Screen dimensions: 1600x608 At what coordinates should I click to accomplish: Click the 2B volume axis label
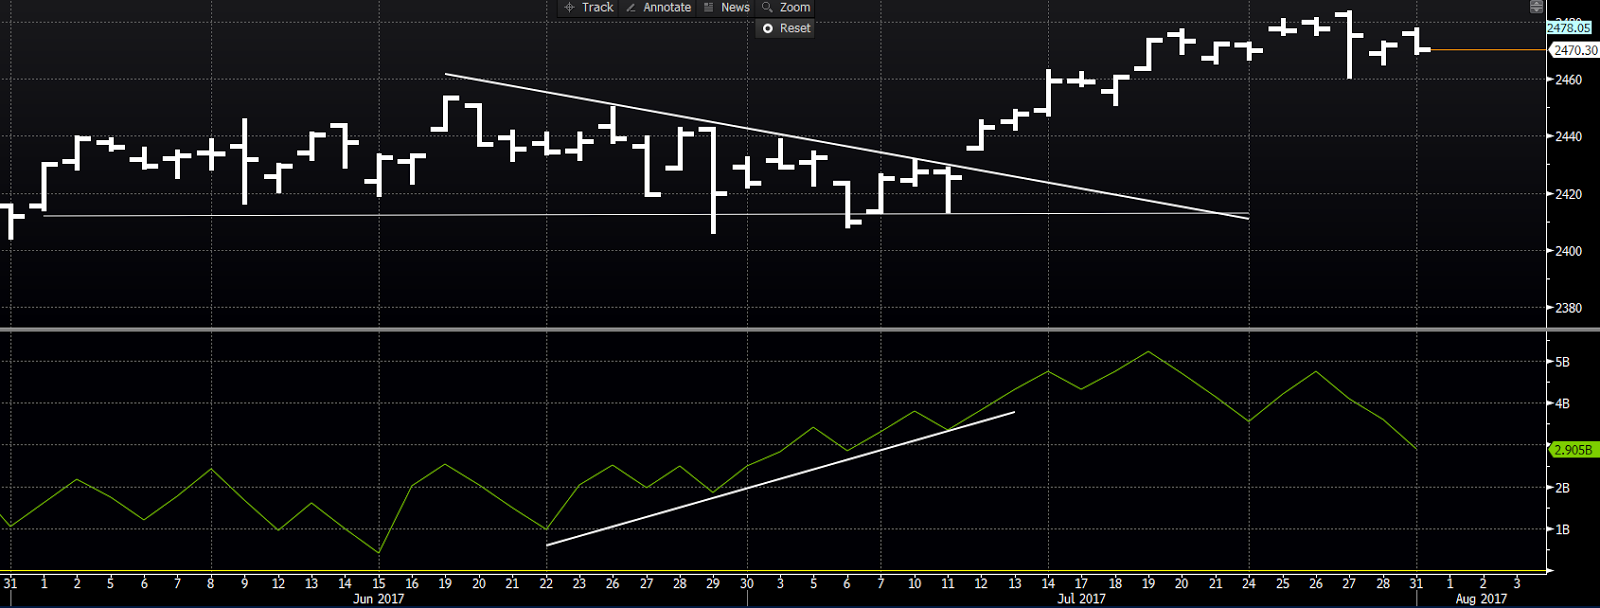coord(1562,488)
